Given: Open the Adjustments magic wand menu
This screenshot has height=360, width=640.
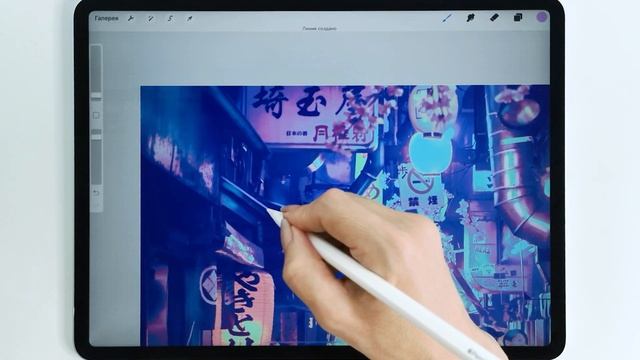Looking at the screenshot, I should [151, 19].
